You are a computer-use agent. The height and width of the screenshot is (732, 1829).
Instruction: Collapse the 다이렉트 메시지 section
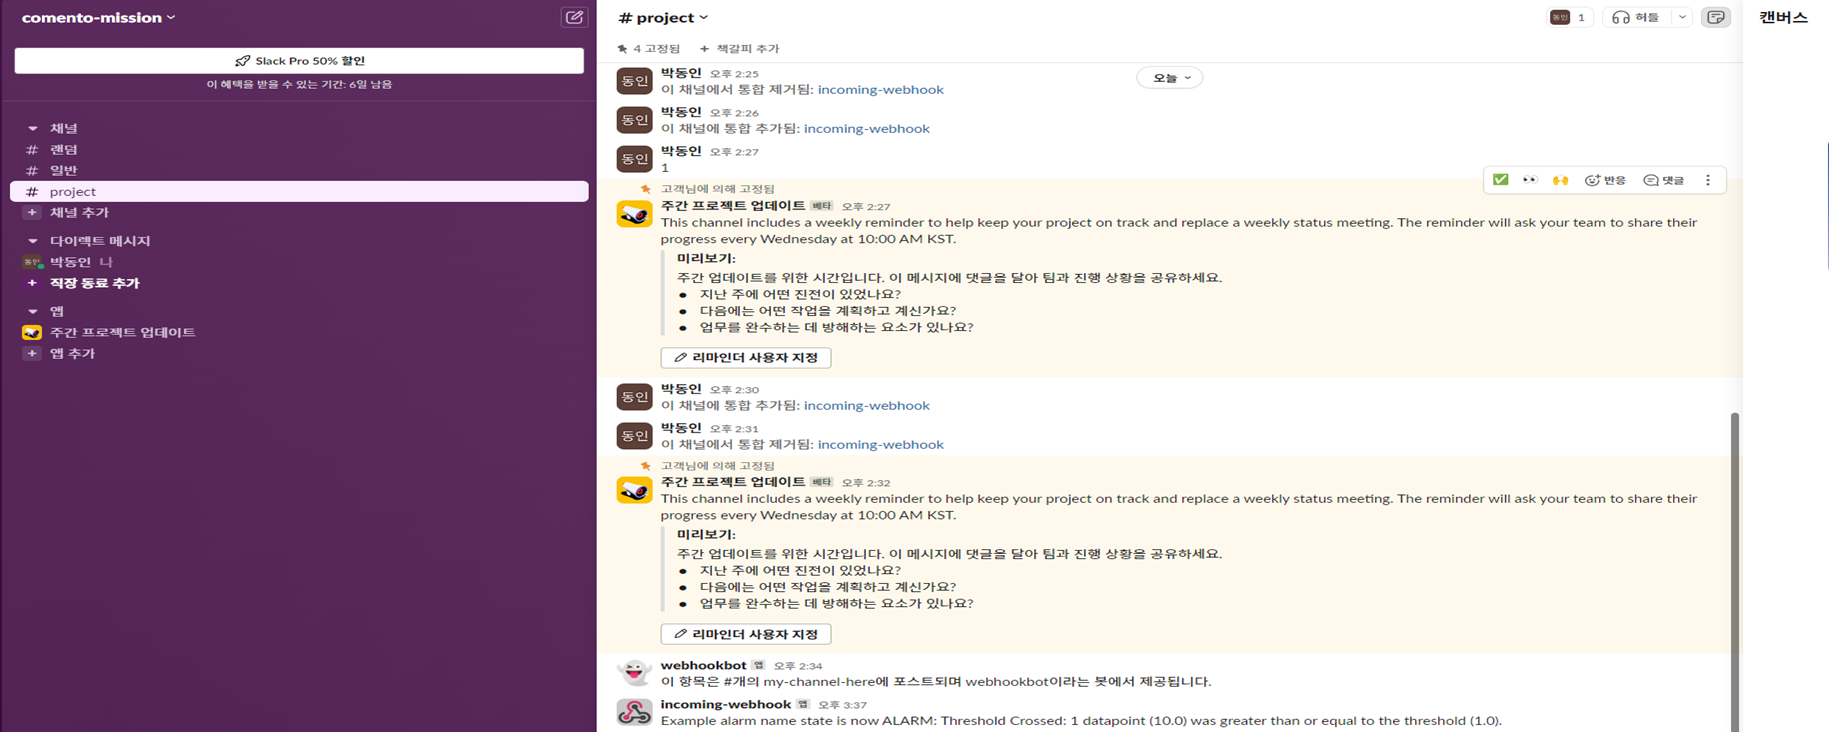click(32, 241)
